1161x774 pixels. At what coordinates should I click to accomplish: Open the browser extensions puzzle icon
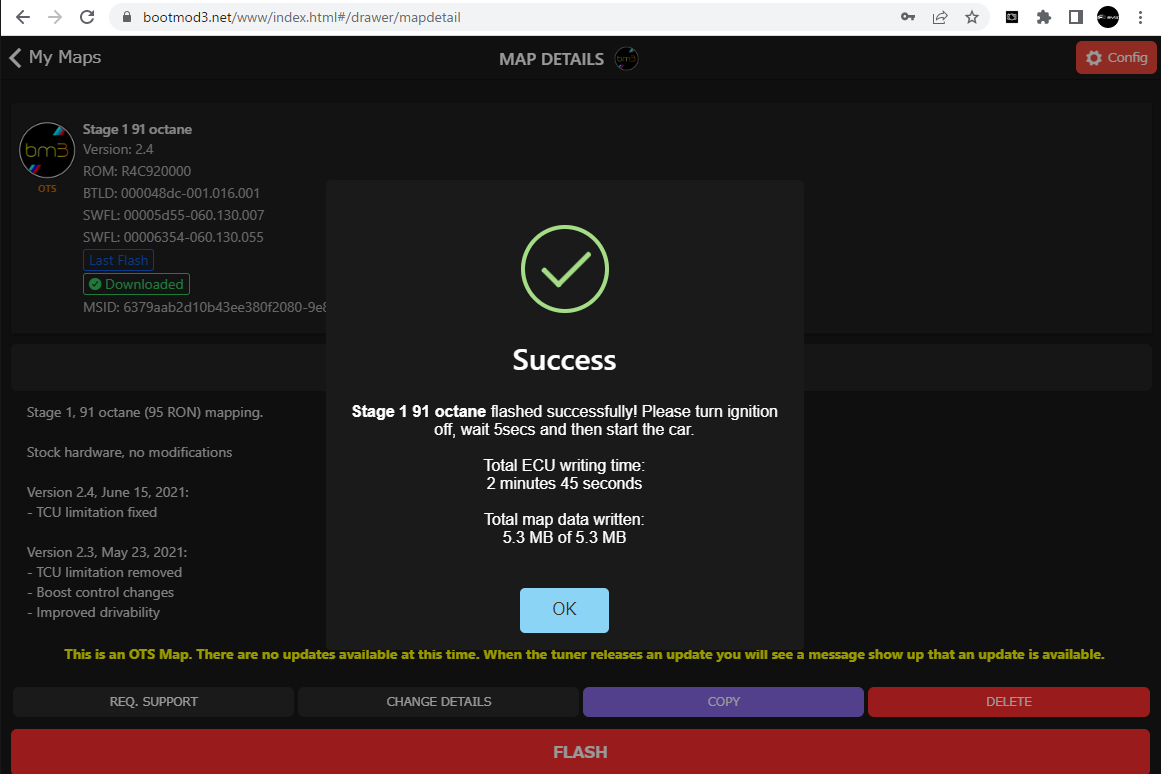[1043, 17]
